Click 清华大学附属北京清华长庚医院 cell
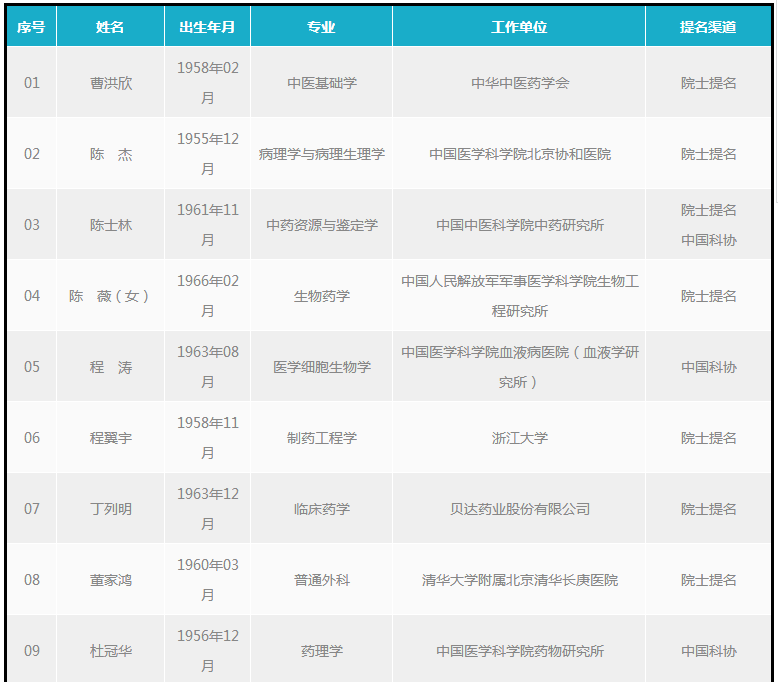Screen dimensions: 778x682 pyautogui.click(x=519, y=580)
